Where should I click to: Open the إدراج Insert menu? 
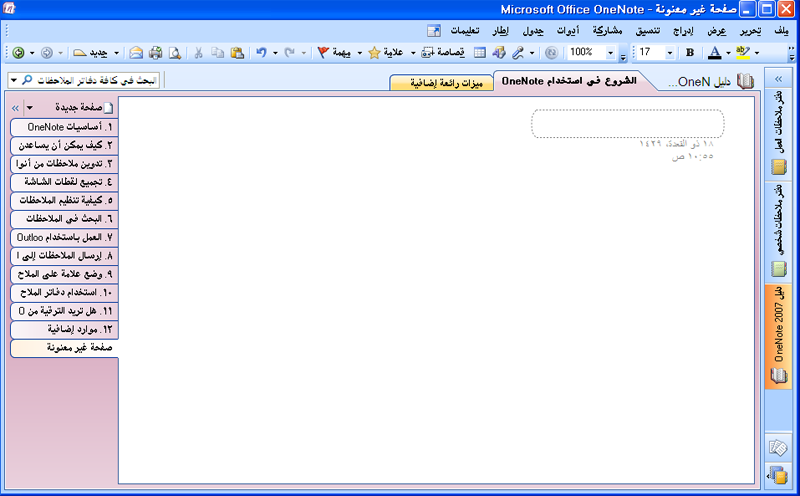point(683,31)
